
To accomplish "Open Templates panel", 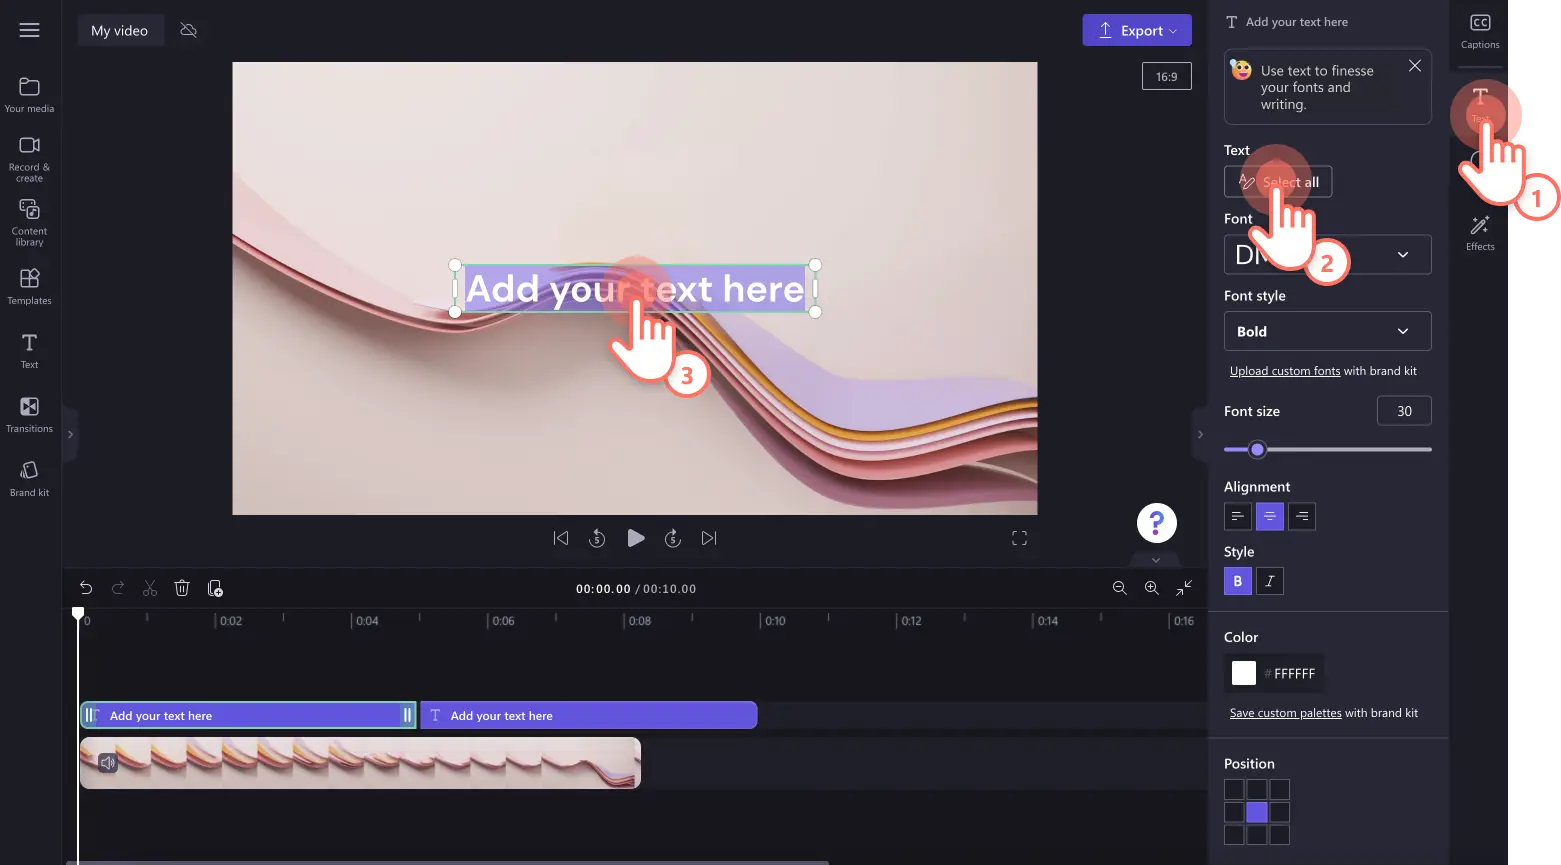I will [30, 286].
